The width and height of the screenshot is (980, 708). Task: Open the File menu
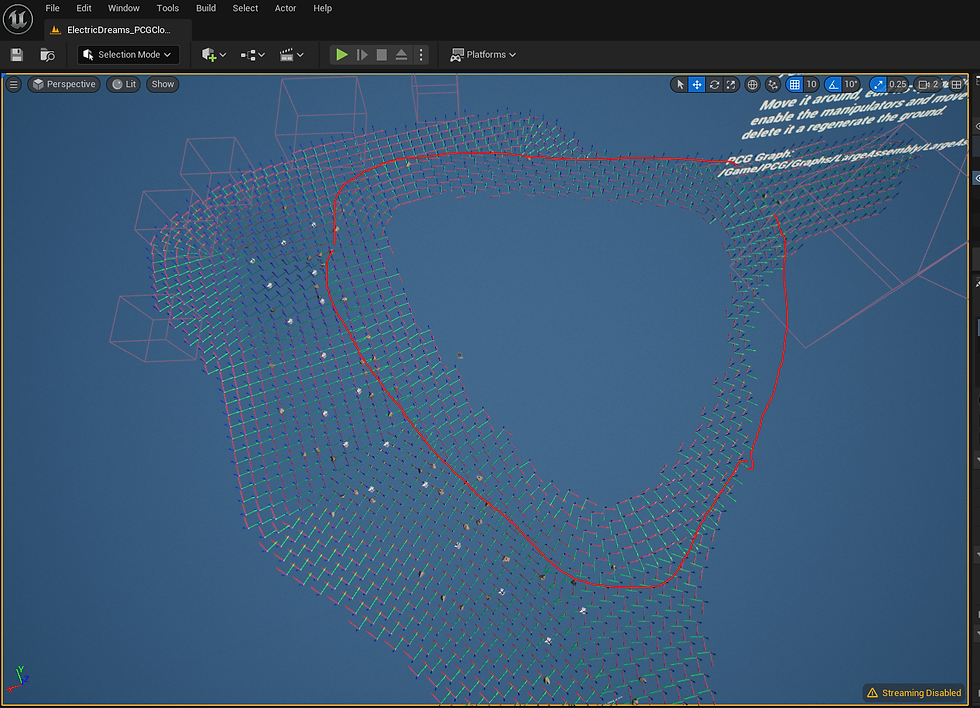(52, 8)
